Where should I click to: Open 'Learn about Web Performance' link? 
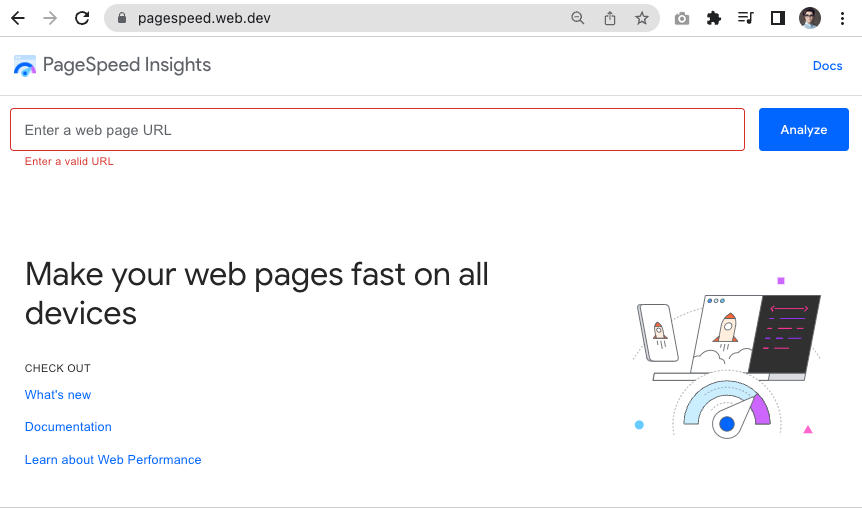113,460
